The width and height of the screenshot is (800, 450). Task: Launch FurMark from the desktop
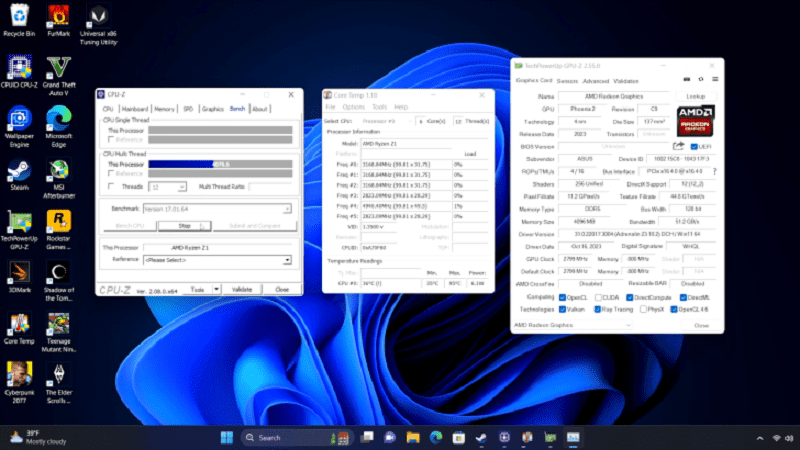click(58, 20)
